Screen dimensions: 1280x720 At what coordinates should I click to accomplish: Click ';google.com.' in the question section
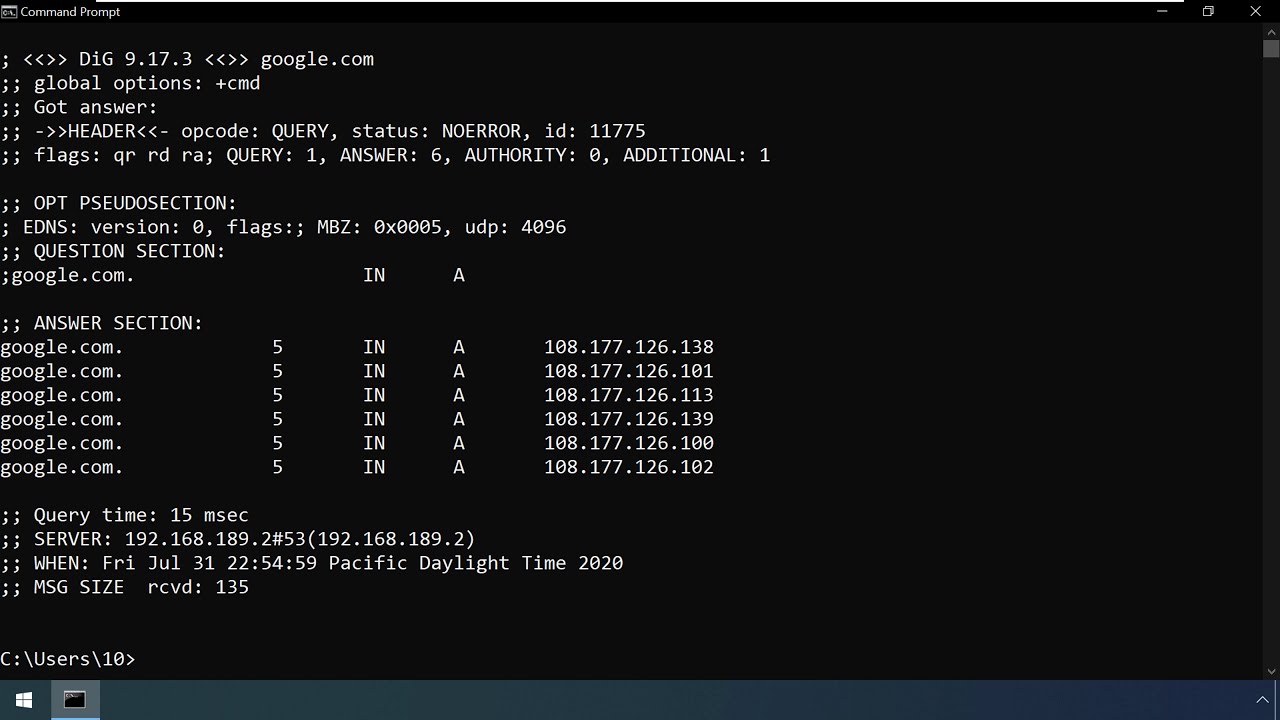point(68,275)
